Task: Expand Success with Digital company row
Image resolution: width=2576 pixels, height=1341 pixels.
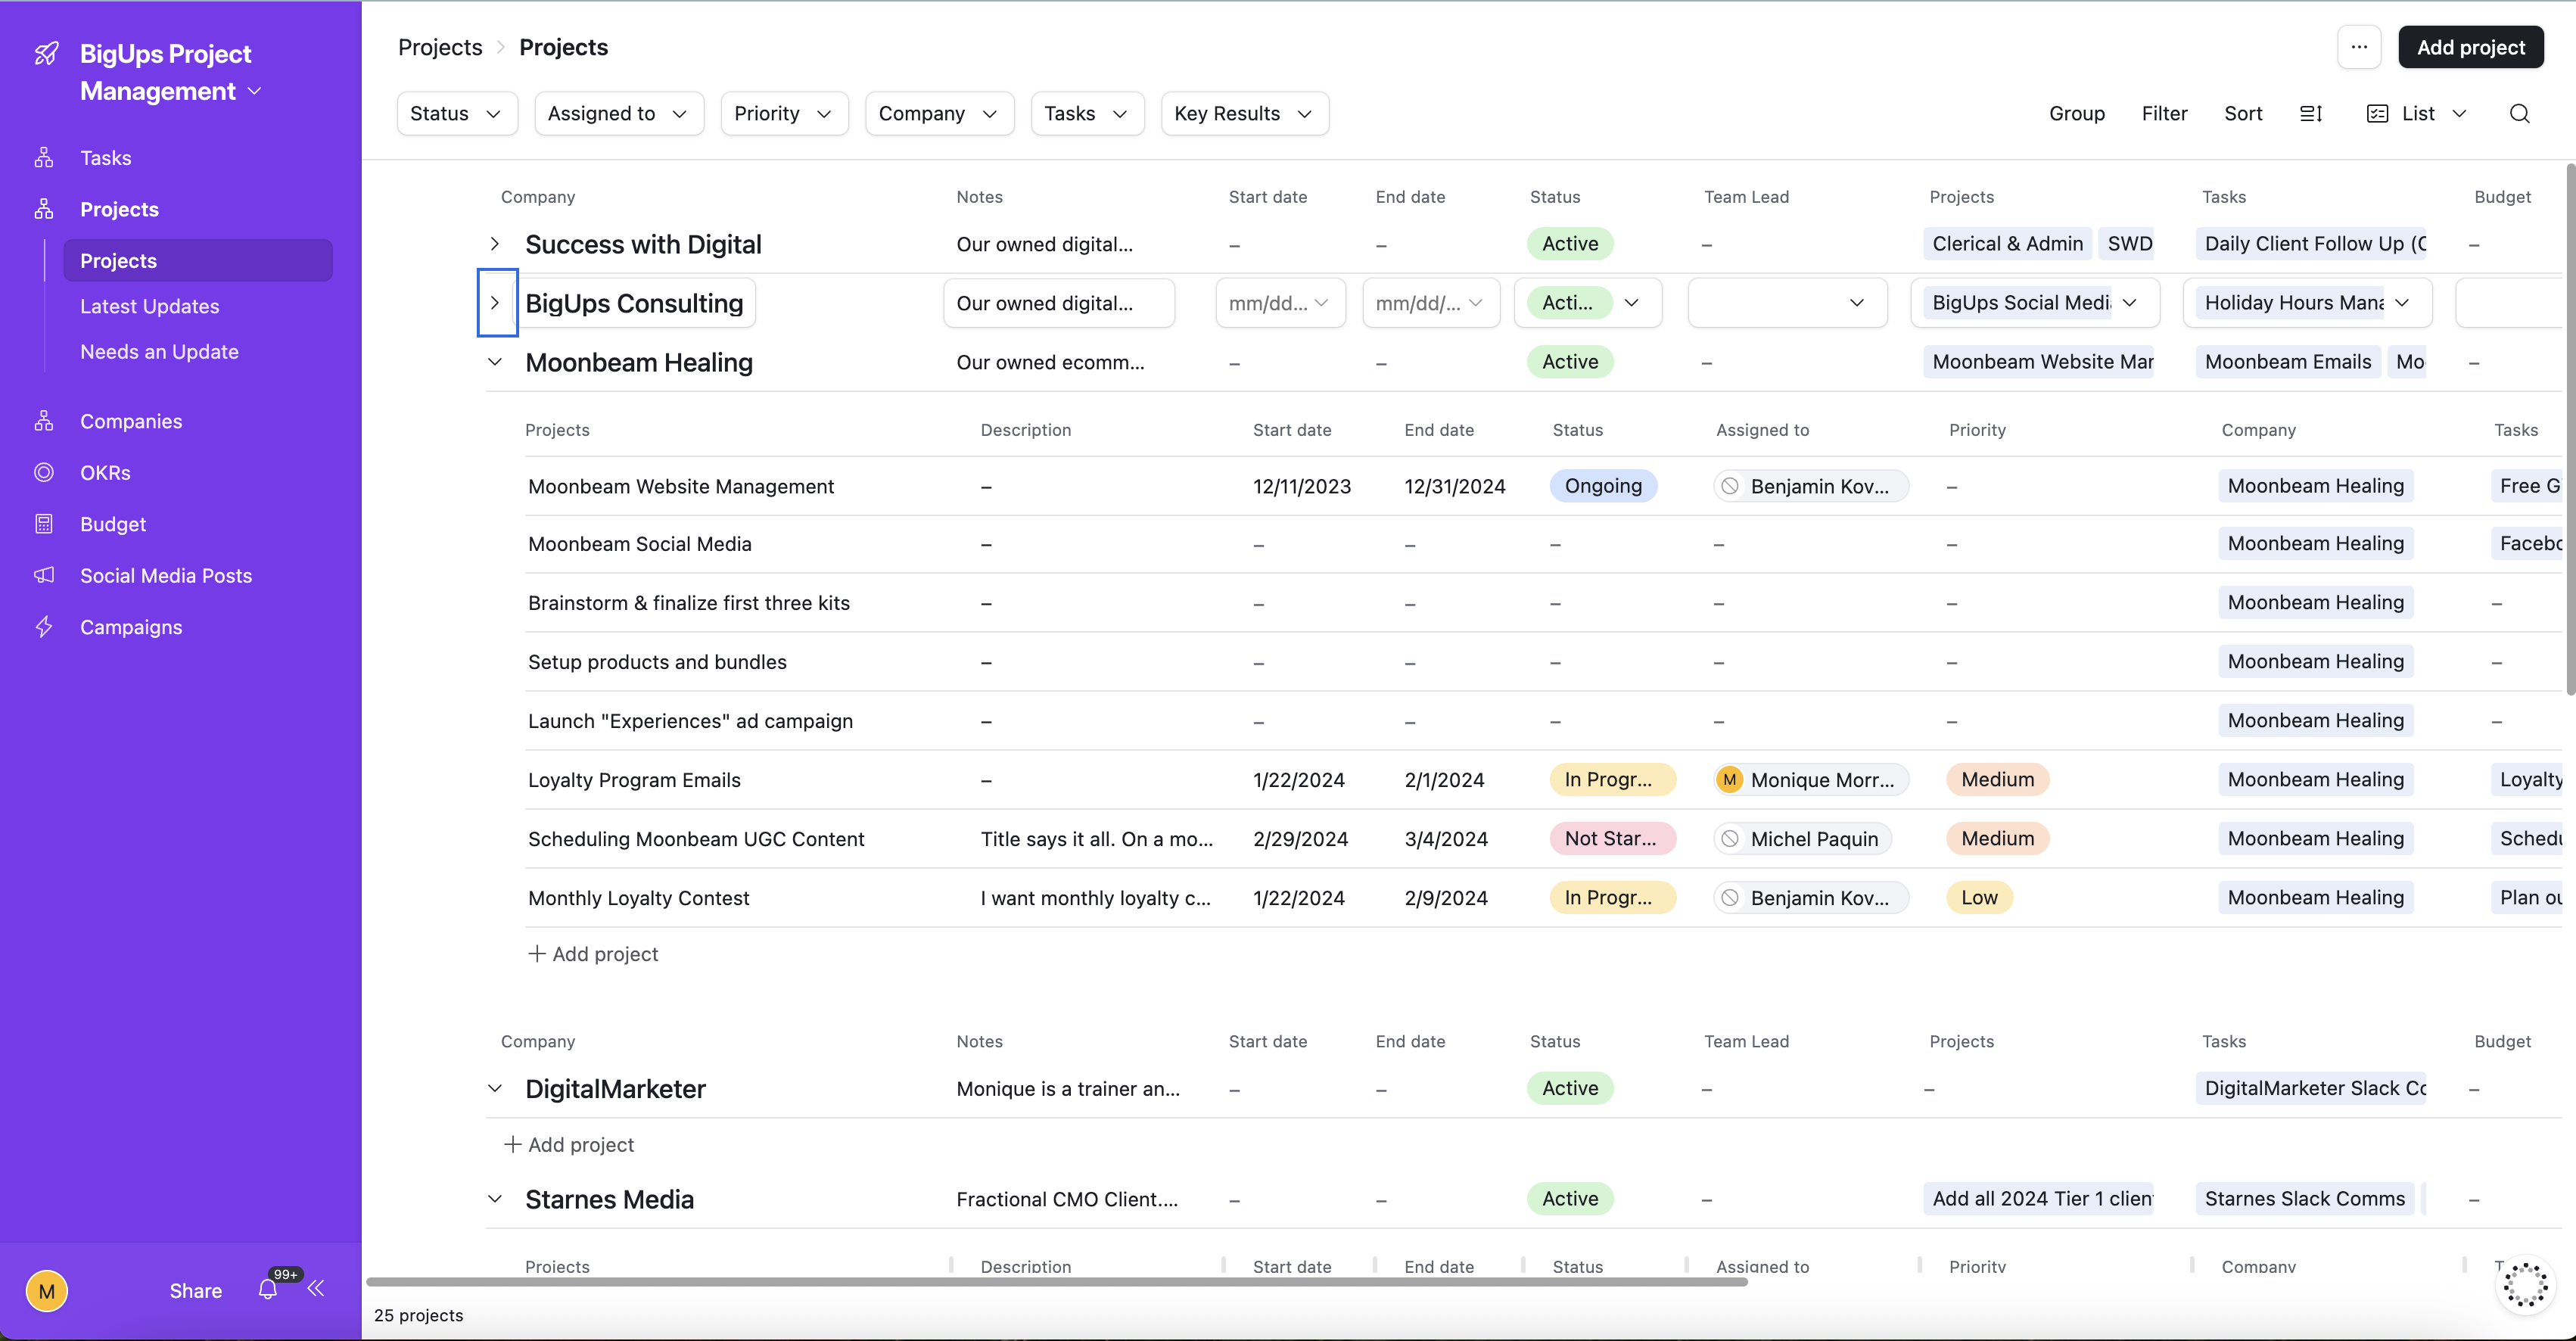Action: (495, 244)
